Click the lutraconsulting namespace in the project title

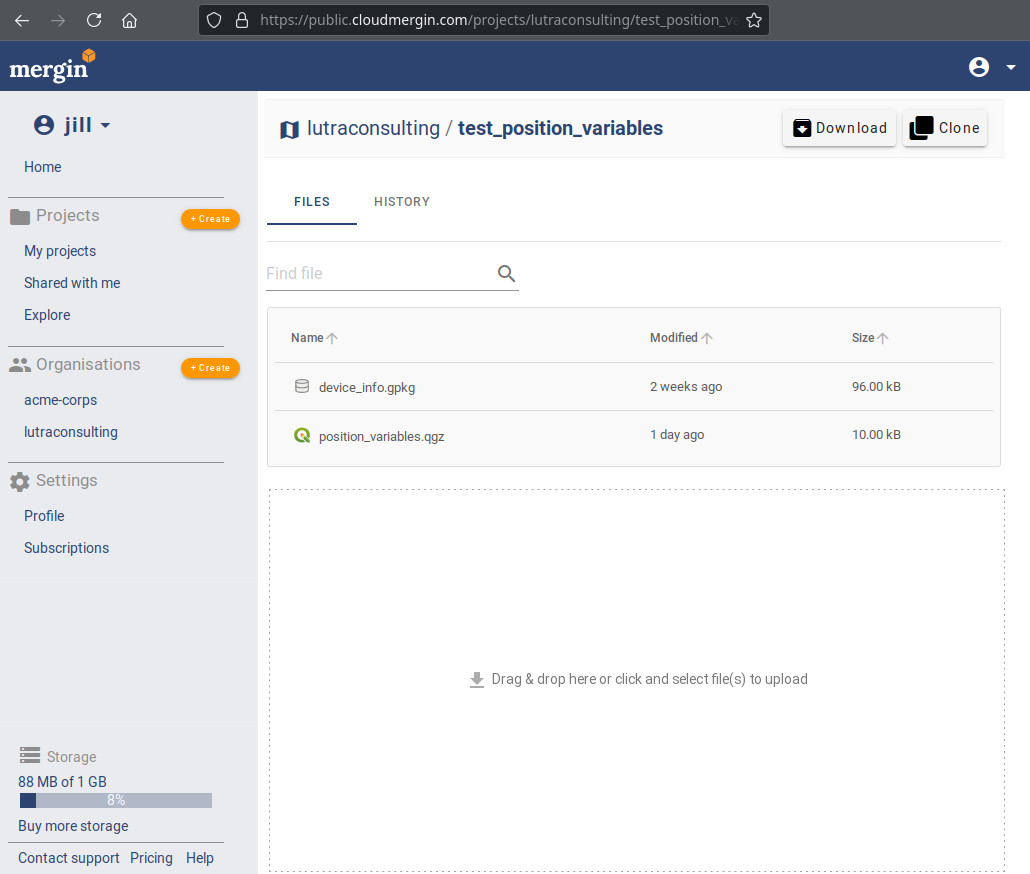tap(373, 128)
